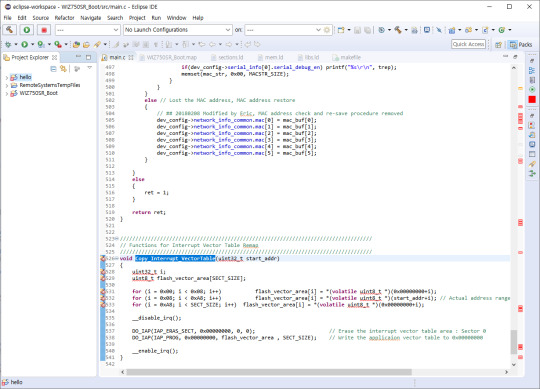Click the green Launch run button
This screenshot has width=540, height=389.
tap(27, 30)
